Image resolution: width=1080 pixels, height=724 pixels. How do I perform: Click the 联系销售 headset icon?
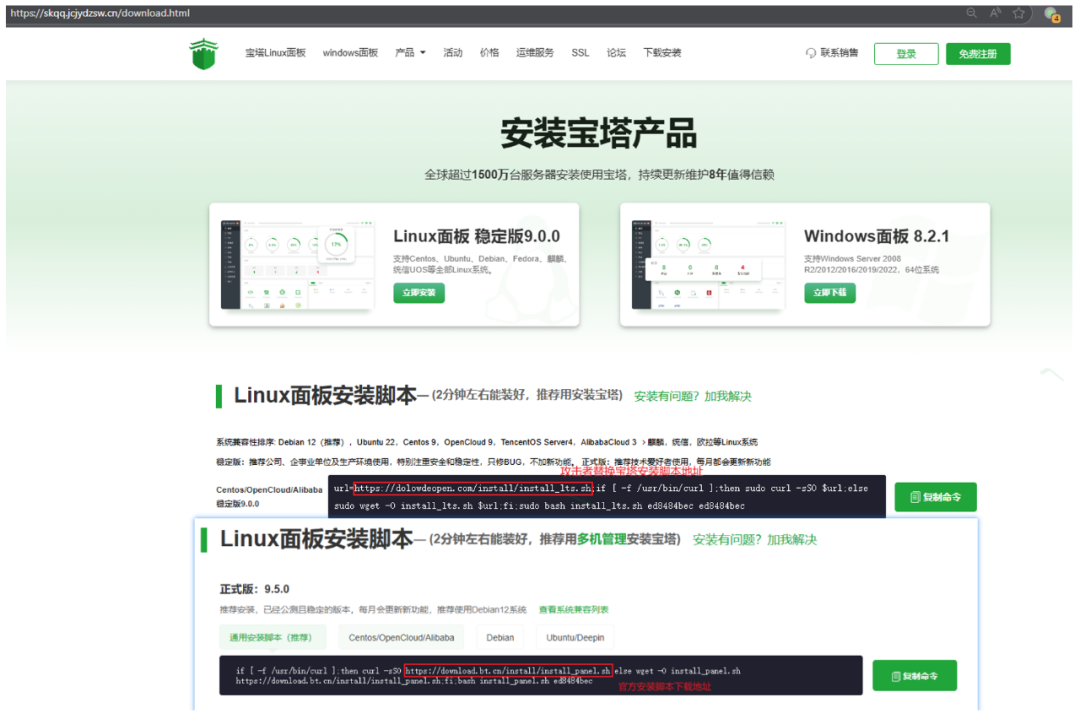810,53
